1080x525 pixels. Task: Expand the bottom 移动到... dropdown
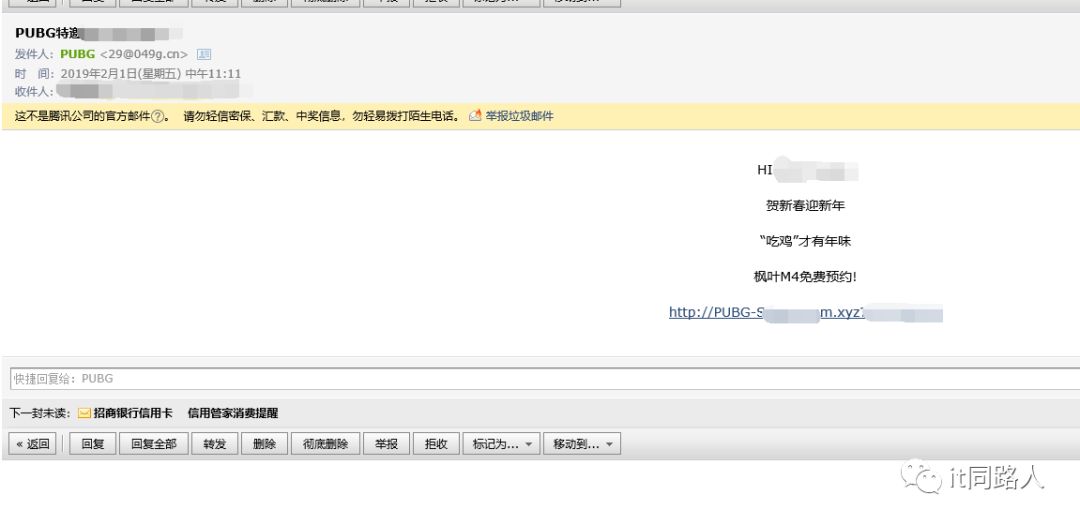[582, 444]
